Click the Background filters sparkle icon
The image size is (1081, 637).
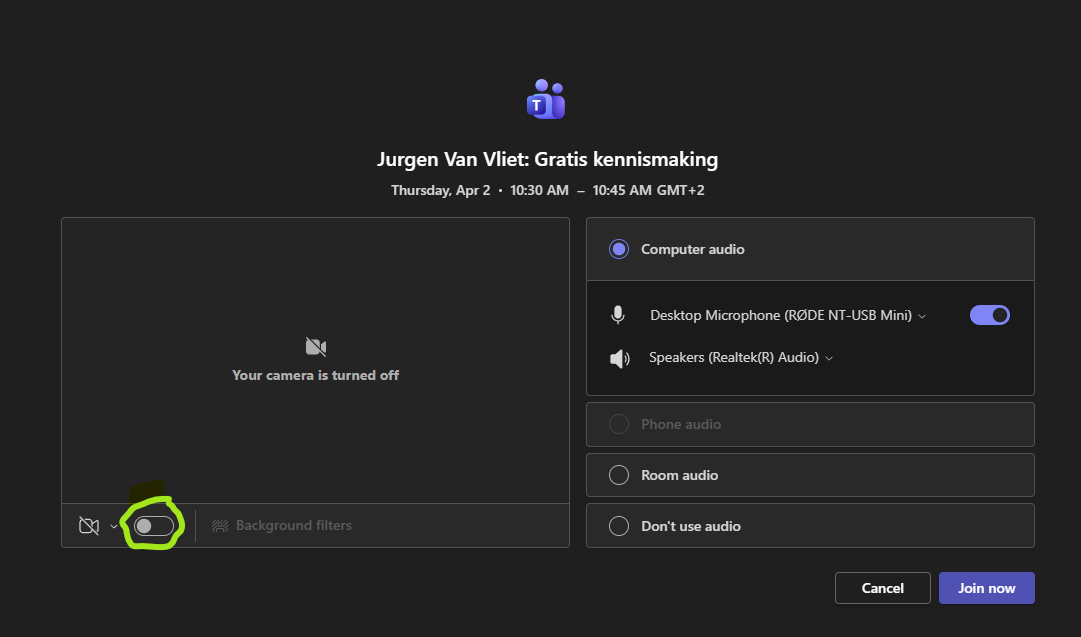click(x=220, y=526)
